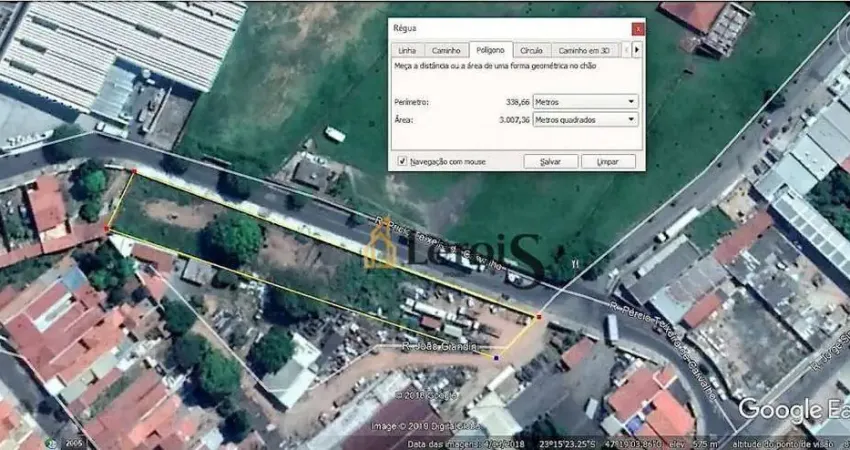The width and height of the screenshot is (850, 450).
Task: Show more tabs with right arrow
Action: 637,50
